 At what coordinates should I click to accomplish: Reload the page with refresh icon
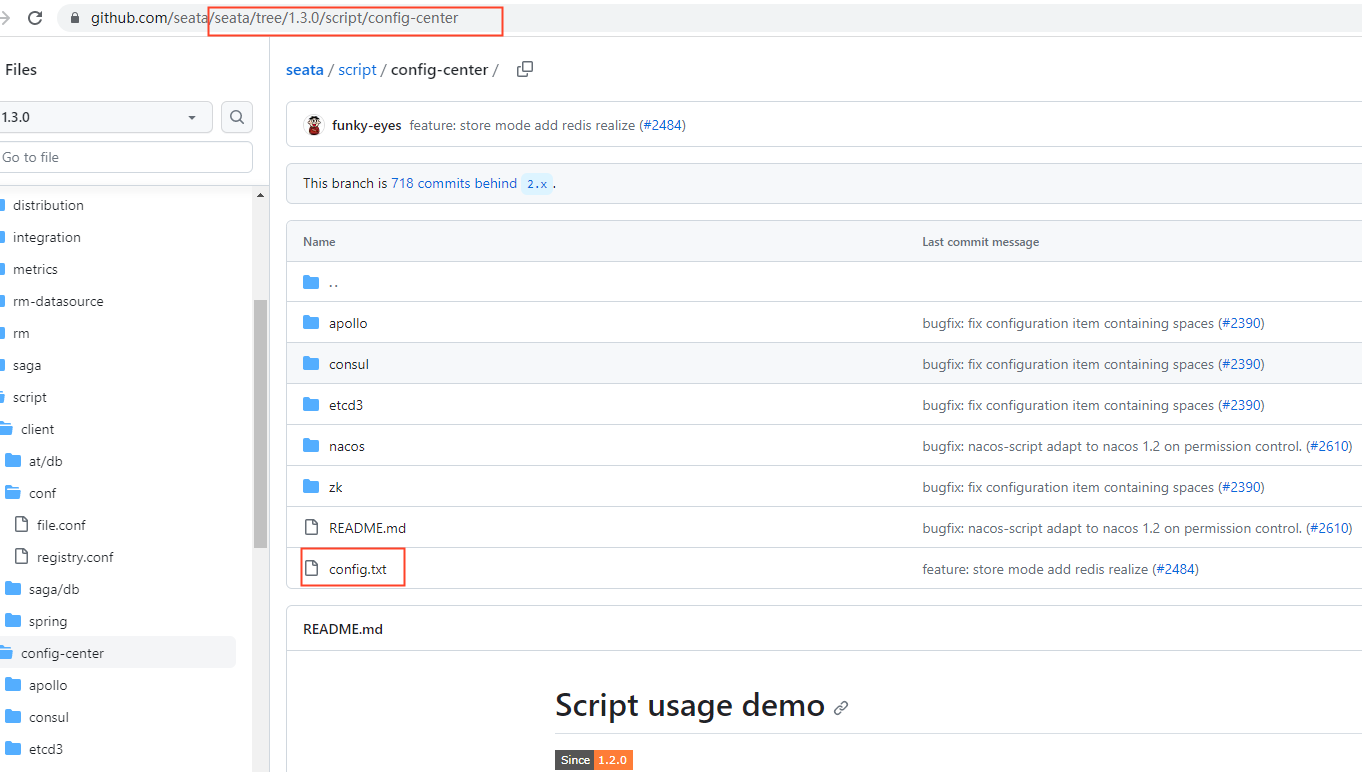pos(35,18)
